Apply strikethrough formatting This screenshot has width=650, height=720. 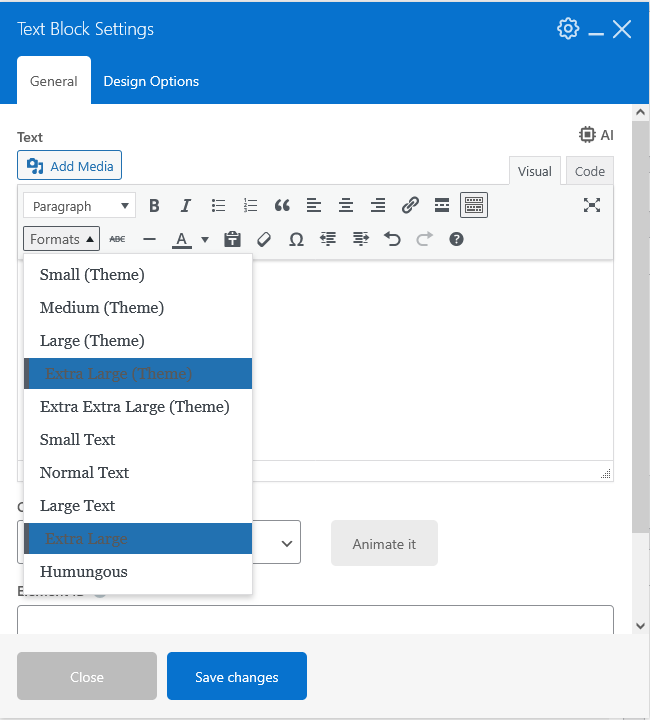click(x=118, y=239)
